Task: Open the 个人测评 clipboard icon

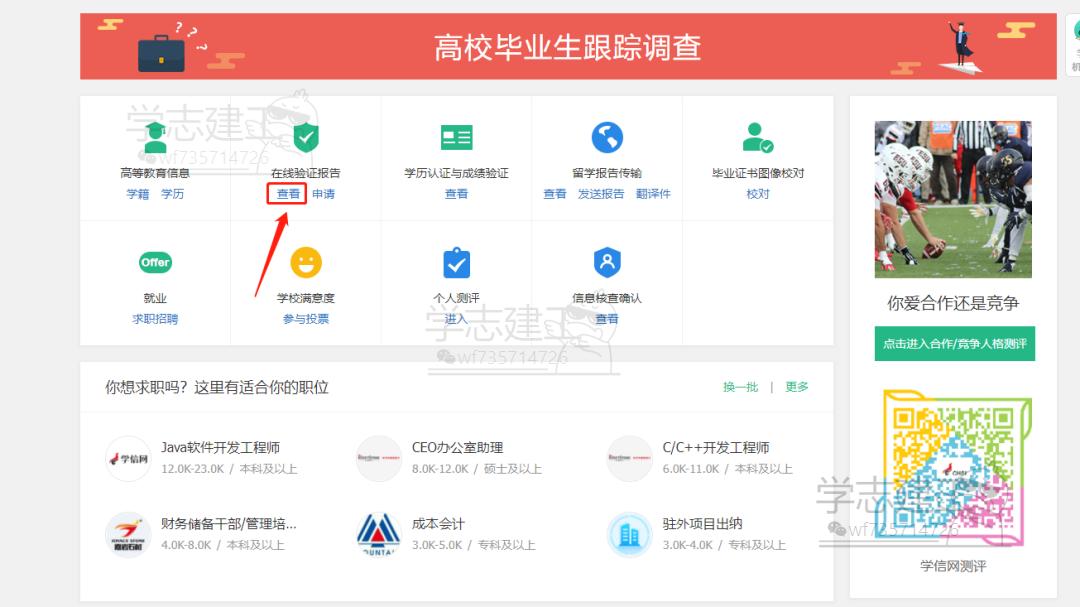Action: [x=455, y=262]
